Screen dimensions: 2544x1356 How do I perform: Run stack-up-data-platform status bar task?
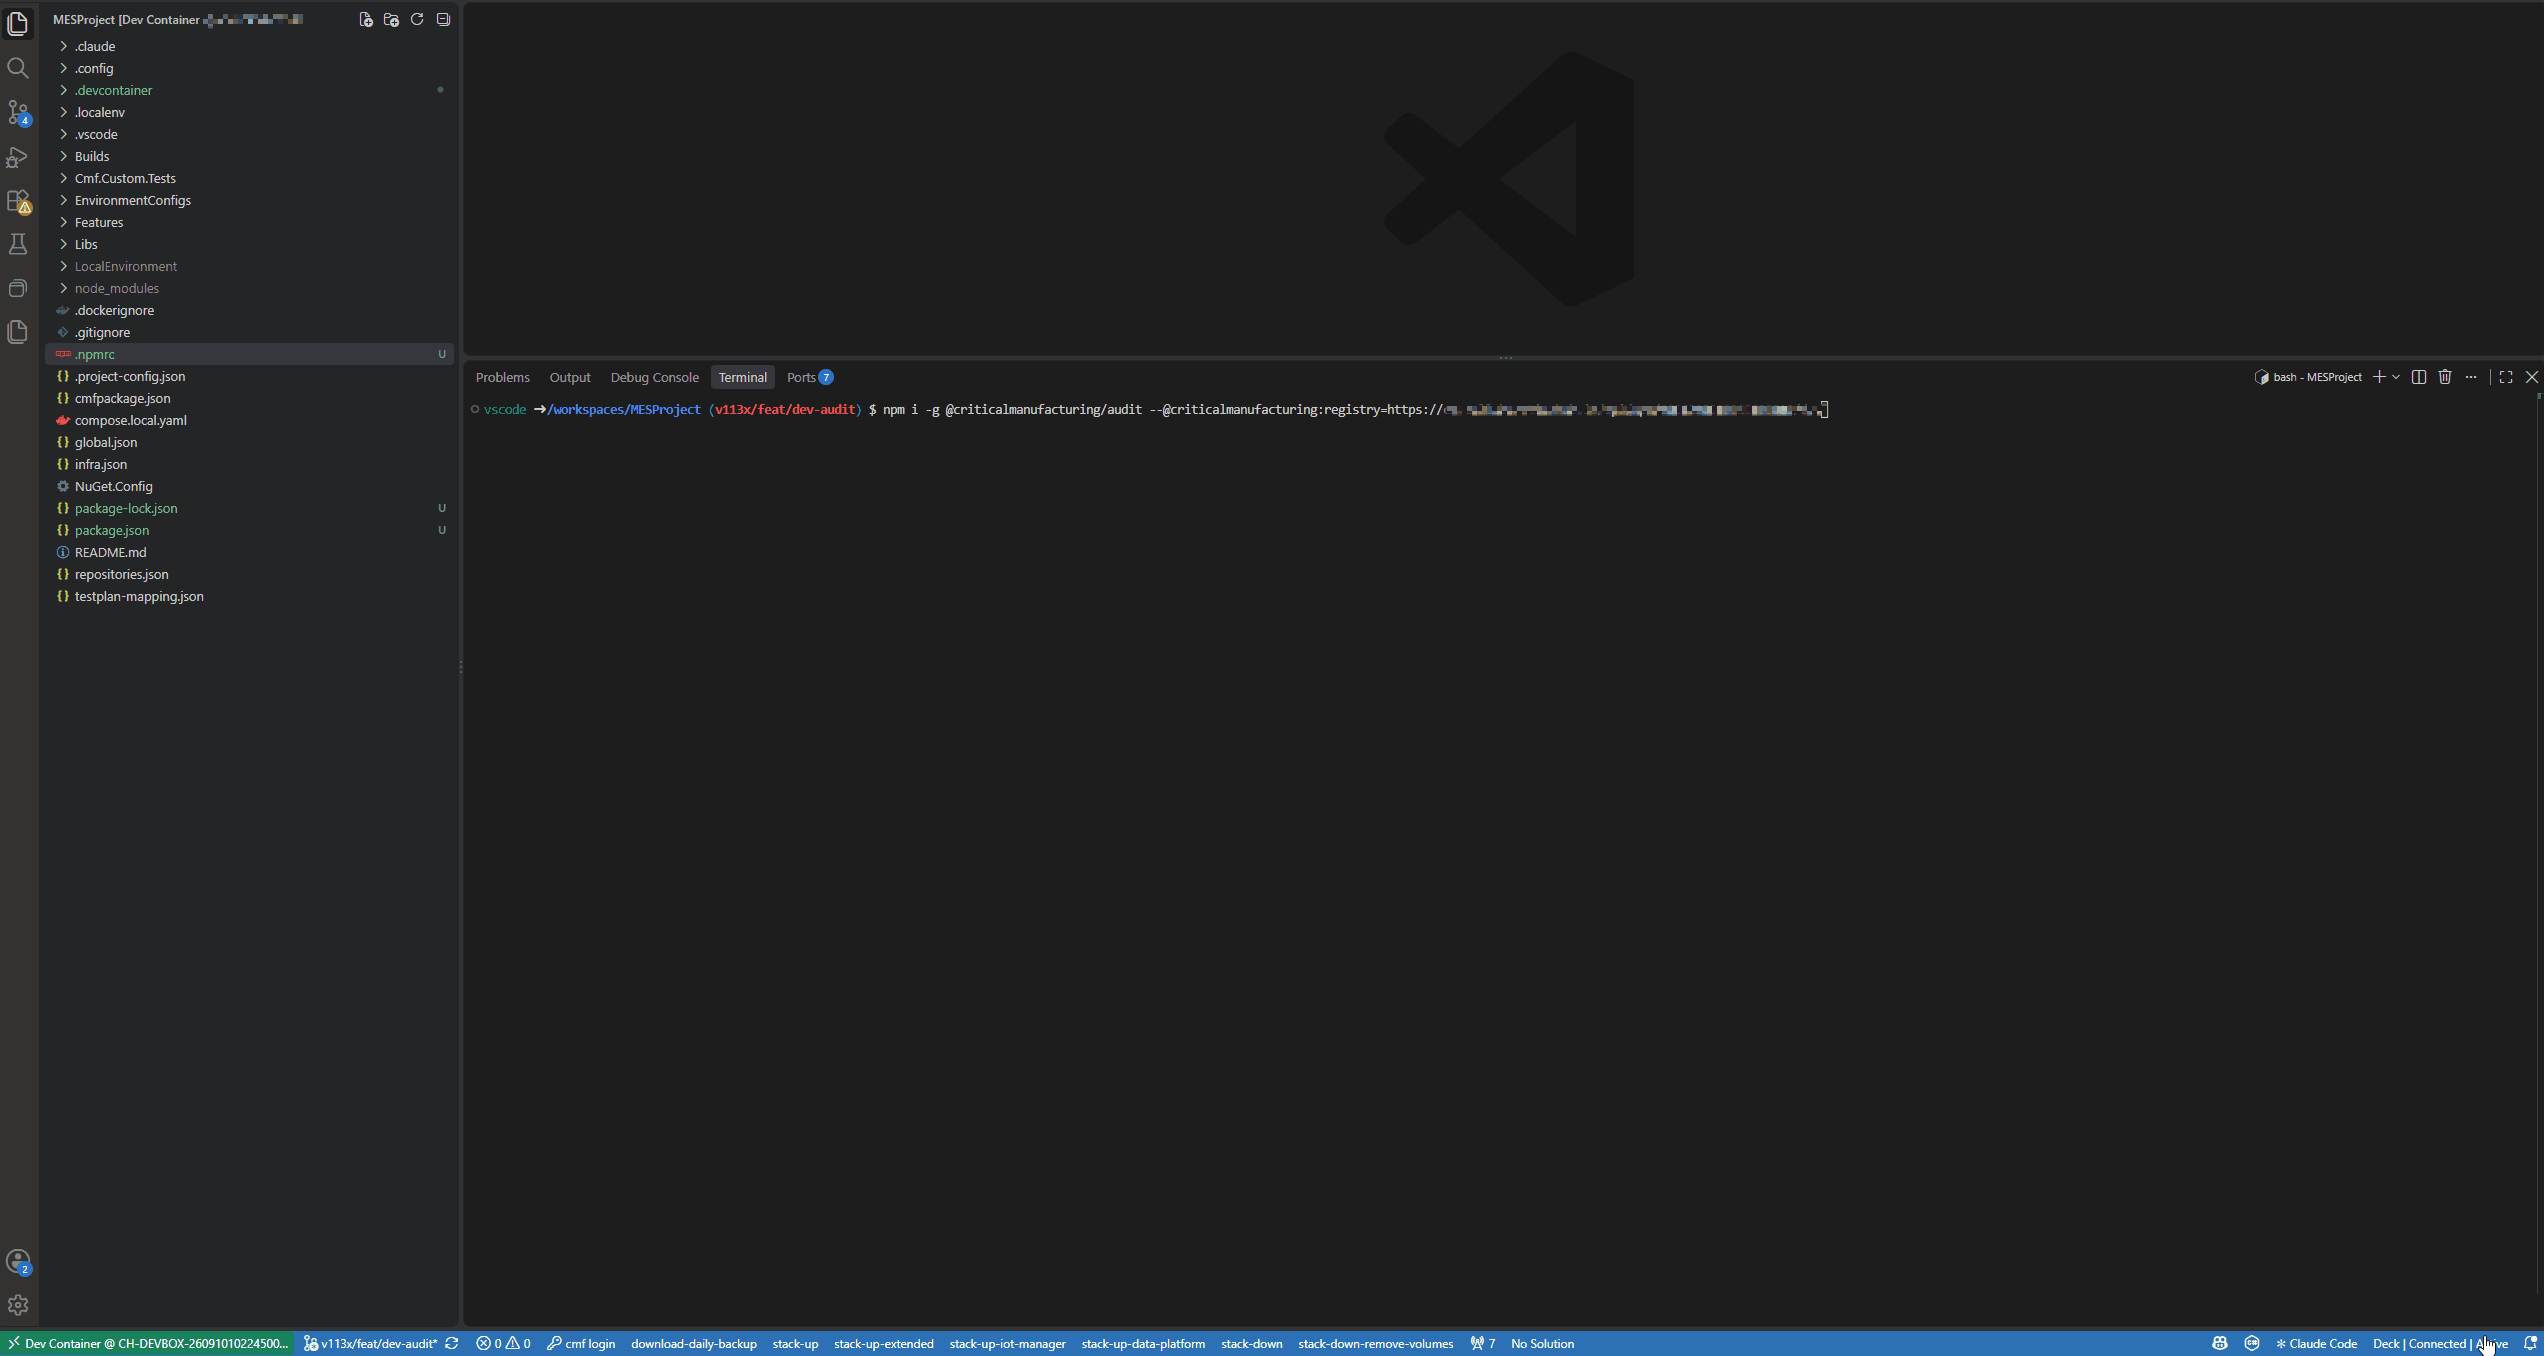(1143, 1343)
